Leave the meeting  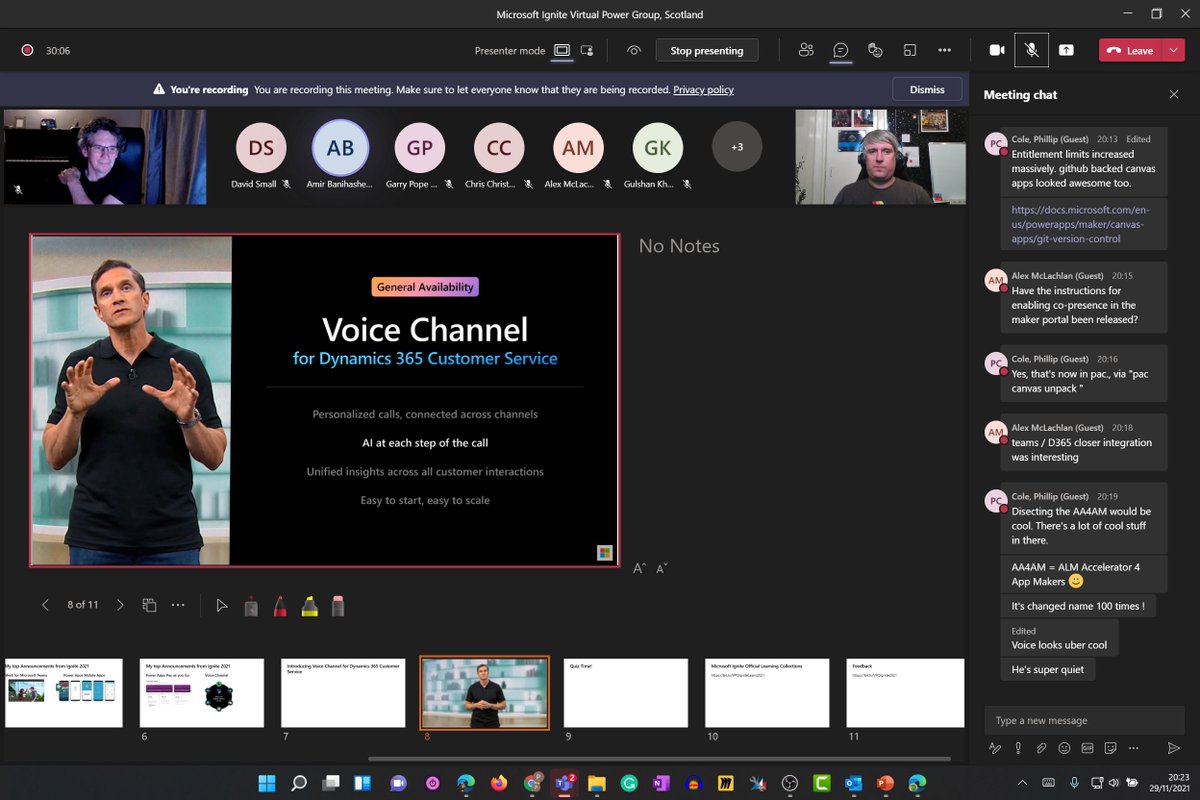(1130, 50)
